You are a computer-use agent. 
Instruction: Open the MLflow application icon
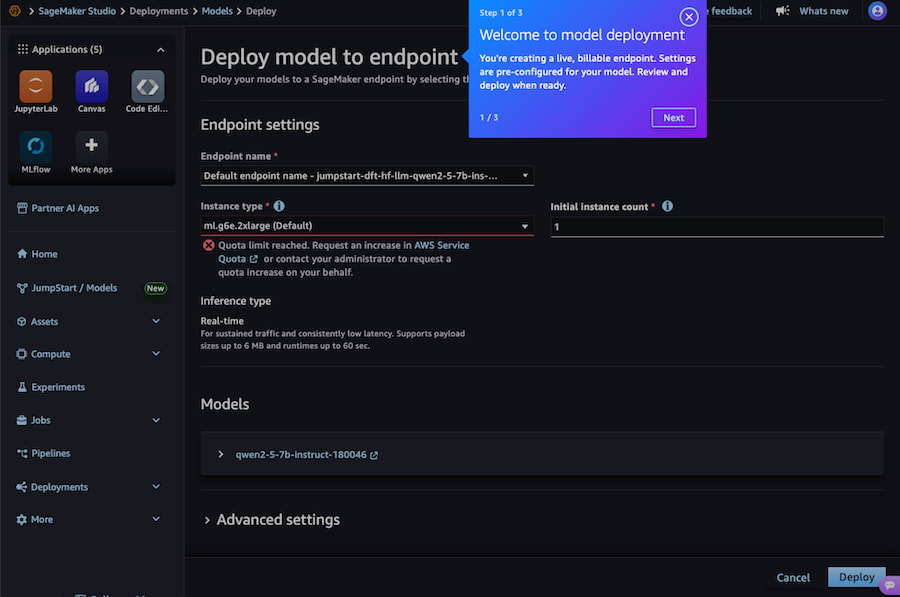point(36,146)
